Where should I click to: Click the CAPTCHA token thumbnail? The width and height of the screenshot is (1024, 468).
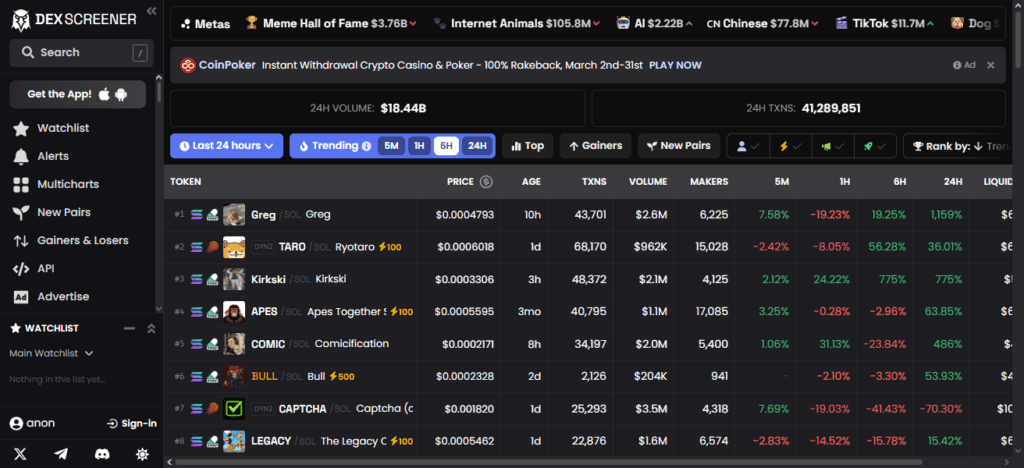[234, 409]
